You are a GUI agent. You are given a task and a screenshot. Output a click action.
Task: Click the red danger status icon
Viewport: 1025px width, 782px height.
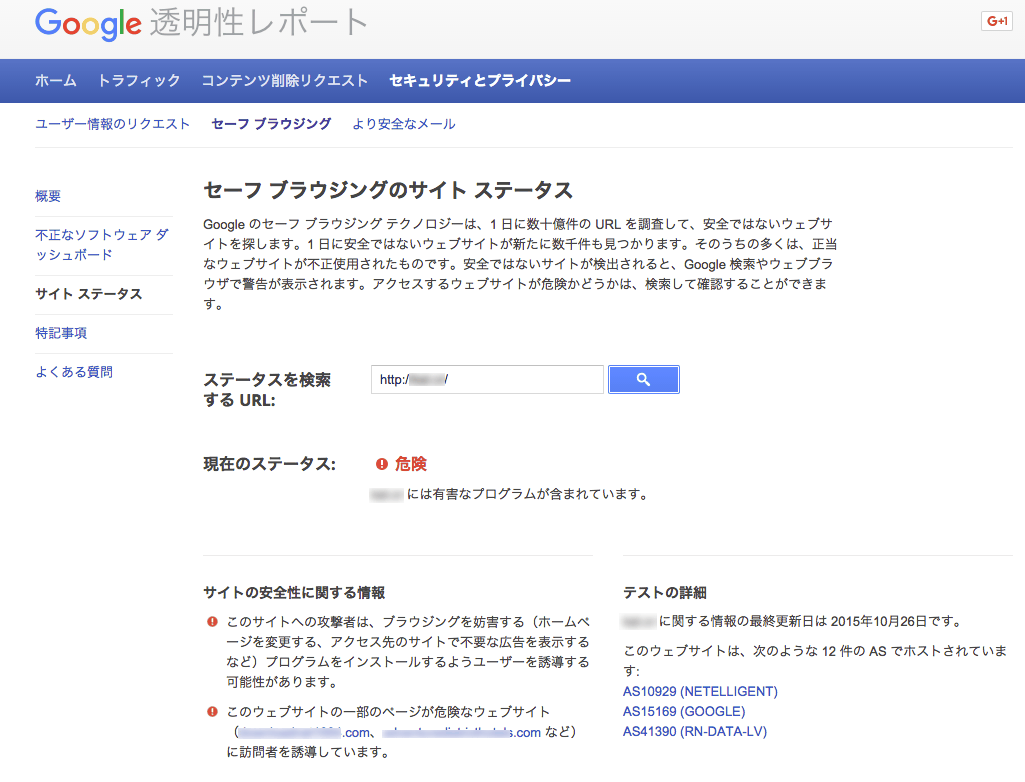(x=382, y=464)
